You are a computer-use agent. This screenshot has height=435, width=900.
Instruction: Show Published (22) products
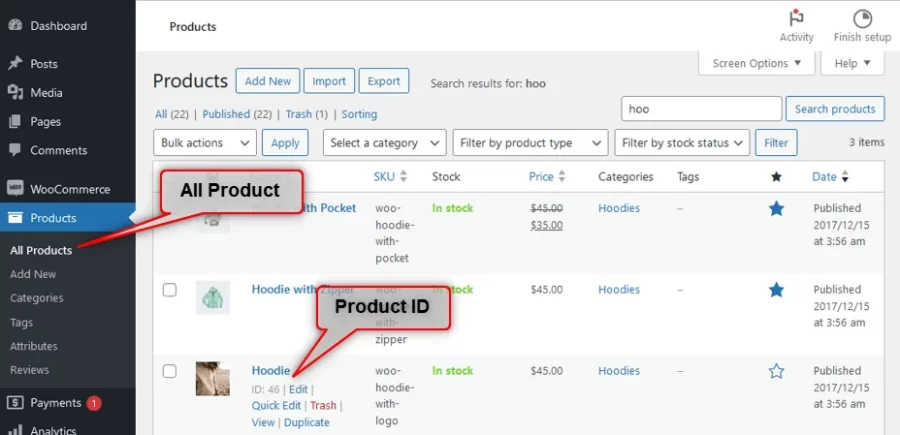click(237, 114)
